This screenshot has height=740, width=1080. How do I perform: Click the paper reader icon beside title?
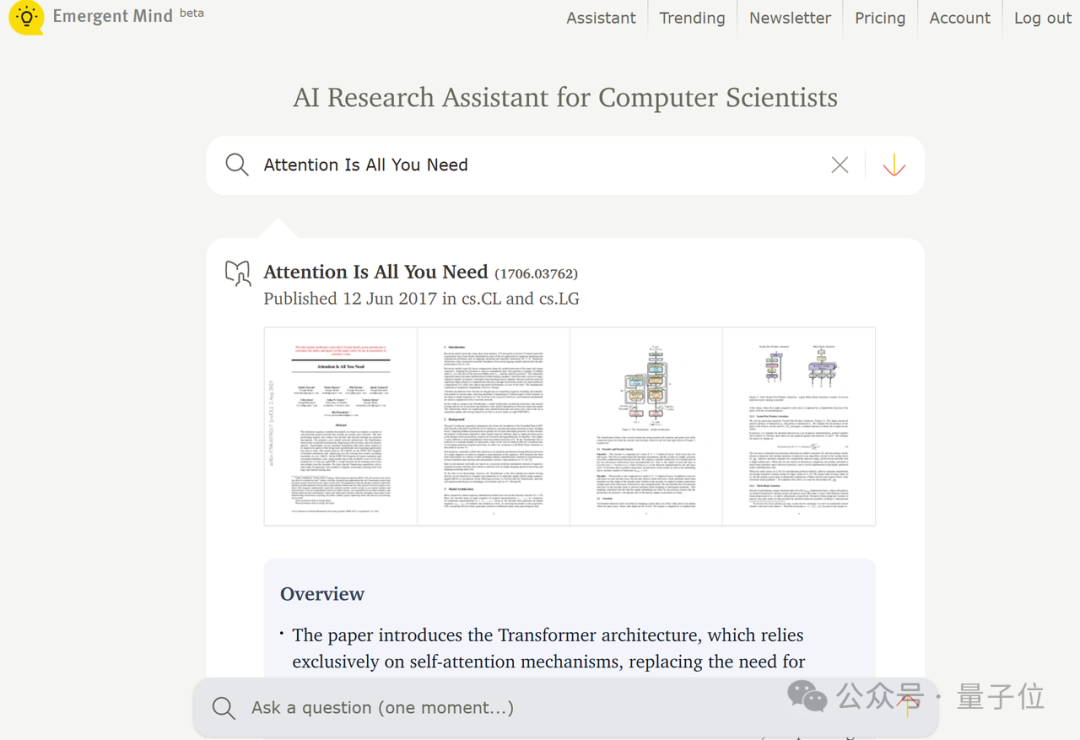[x=238, y=273]
